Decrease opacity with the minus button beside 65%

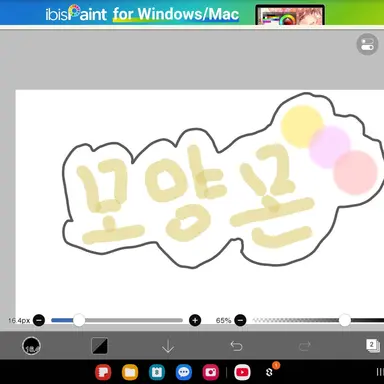tap(240, 320)
